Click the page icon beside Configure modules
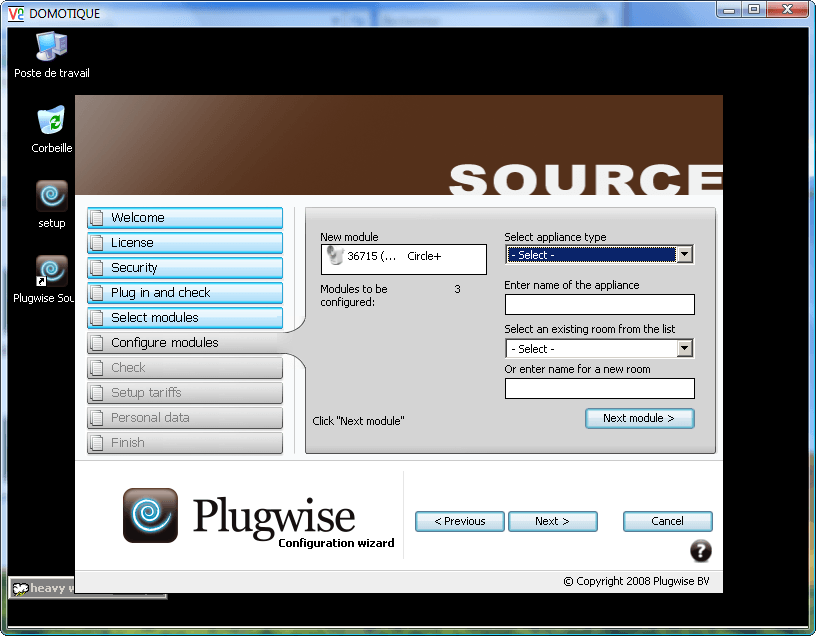816x636 pixels. (97, 342)
